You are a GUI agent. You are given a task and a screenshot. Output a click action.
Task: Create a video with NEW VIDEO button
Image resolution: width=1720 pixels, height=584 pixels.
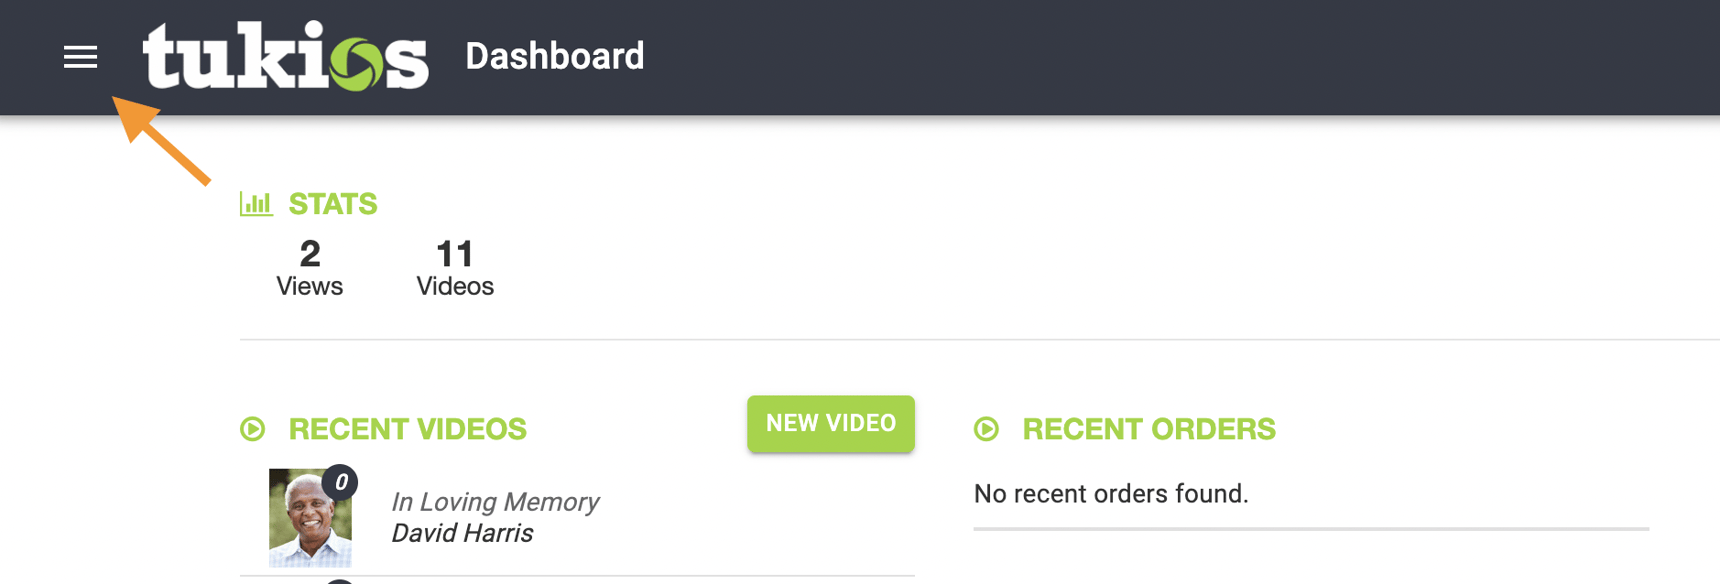tap(830, 424)
